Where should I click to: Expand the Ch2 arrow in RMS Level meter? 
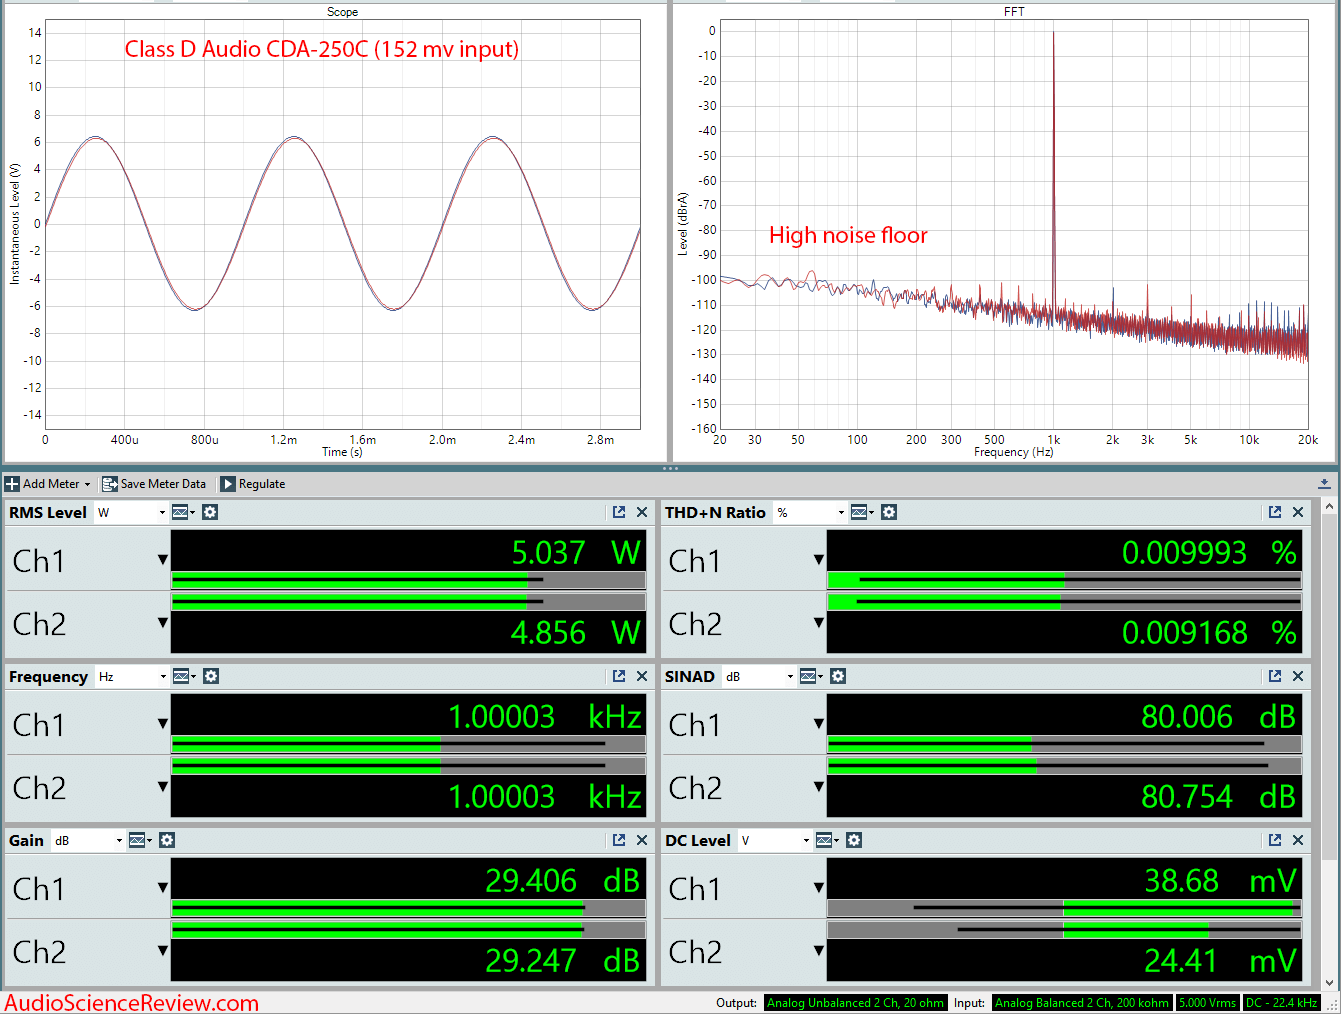click(x=162, y=623)
